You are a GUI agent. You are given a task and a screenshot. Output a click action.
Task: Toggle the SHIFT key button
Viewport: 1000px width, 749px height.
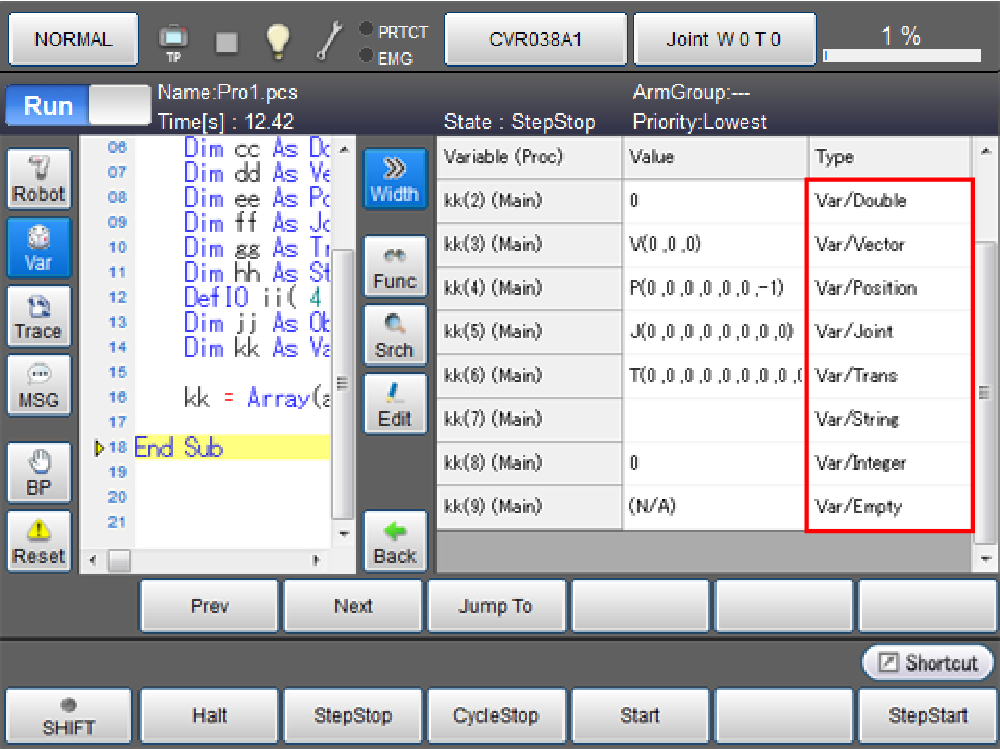69,716
